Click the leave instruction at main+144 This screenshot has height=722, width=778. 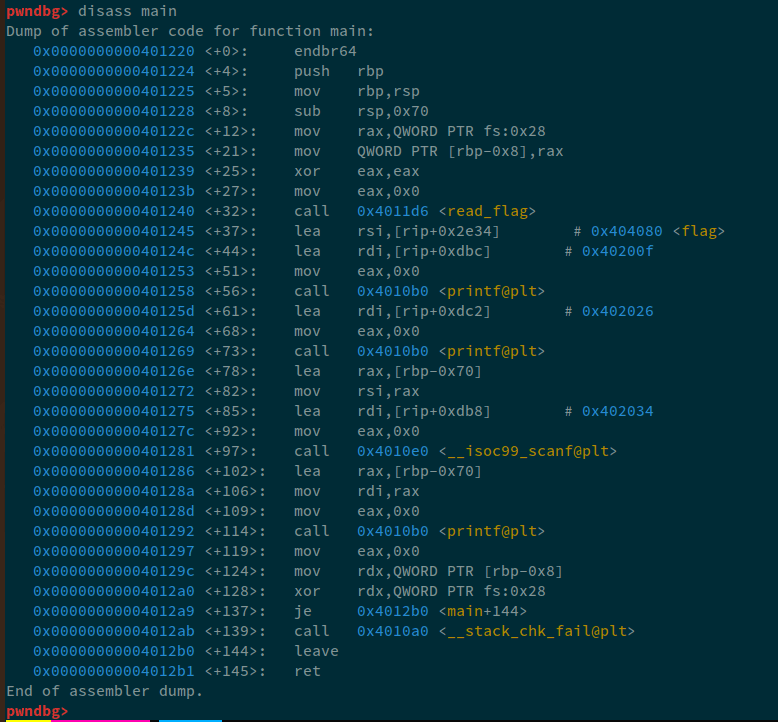point(316,651)
